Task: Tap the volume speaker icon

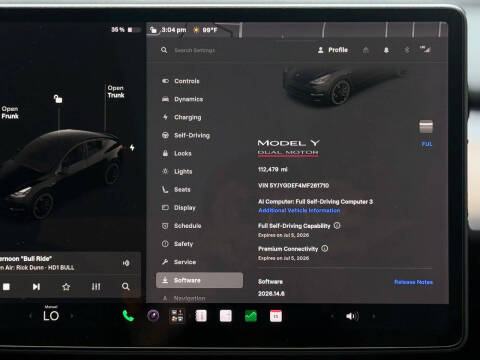Action: [x=352, y=316]
